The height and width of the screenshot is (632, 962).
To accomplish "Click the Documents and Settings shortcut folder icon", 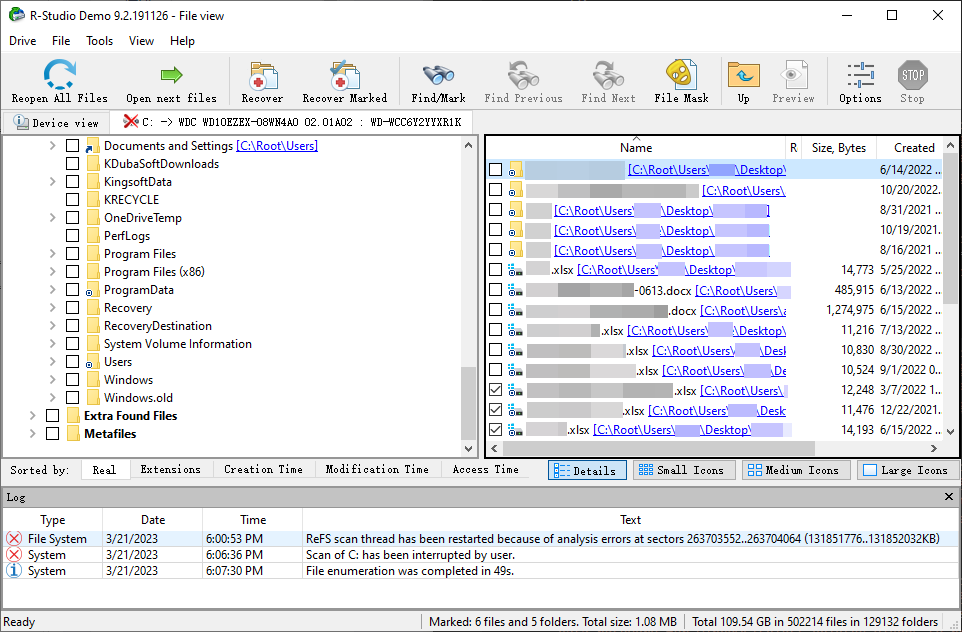I will click(x=93, y=146).
